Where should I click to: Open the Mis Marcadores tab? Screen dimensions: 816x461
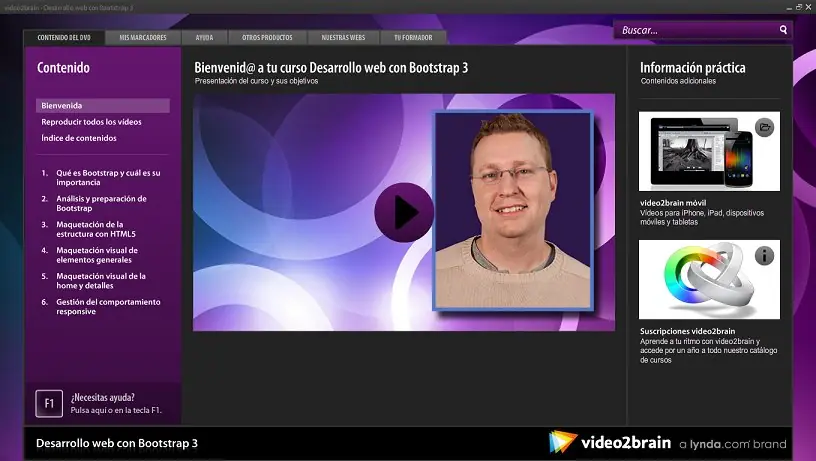(x=143, y=37)
